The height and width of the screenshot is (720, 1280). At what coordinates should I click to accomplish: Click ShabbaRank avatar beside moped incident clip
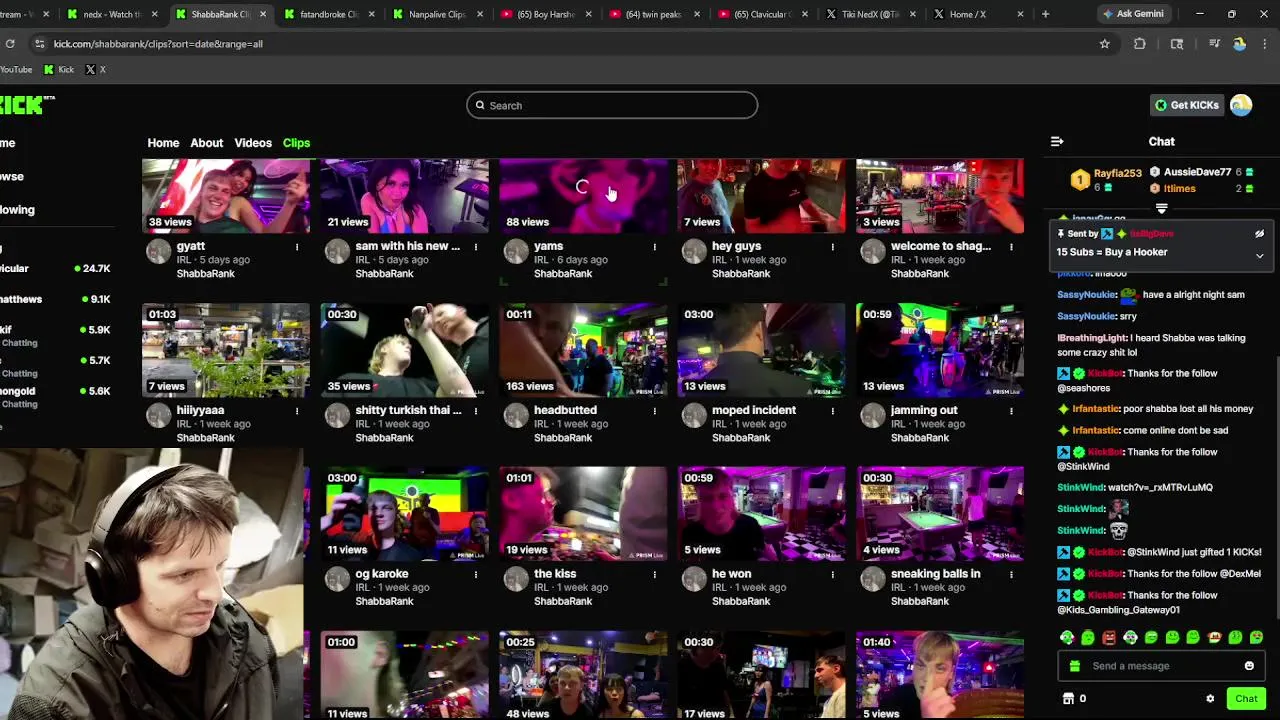point(694,415)
